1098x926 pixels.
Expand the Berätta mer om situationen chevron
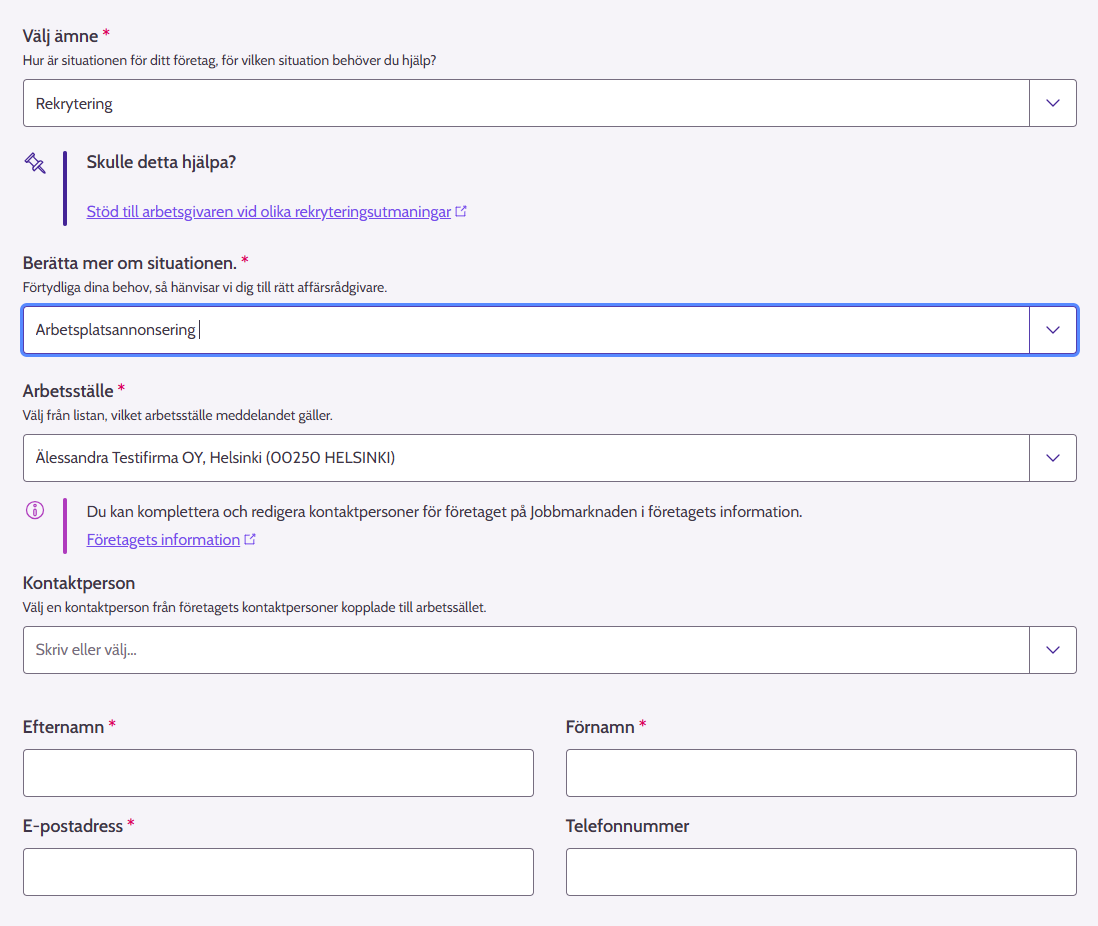[1052, 330]
